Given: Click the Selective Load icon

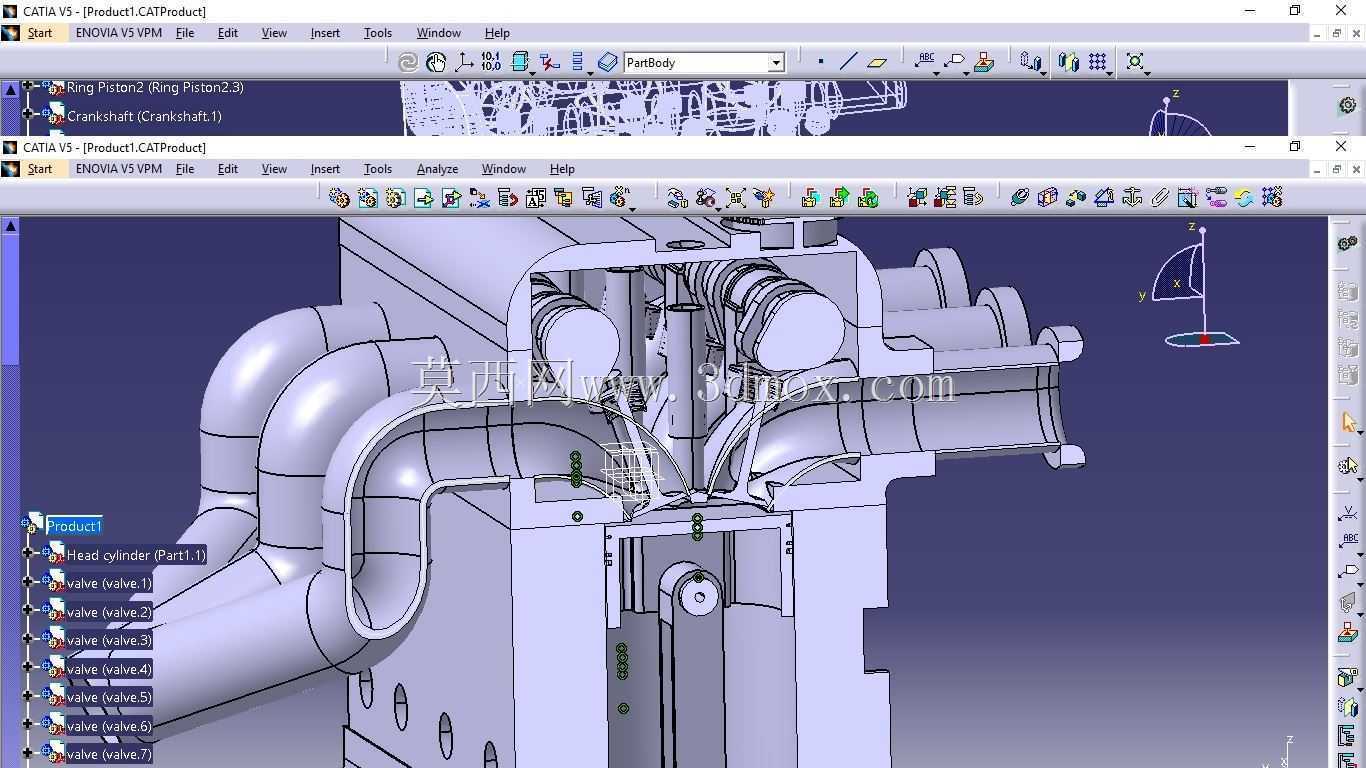Looking at the screenshot, I should (563, 197).
